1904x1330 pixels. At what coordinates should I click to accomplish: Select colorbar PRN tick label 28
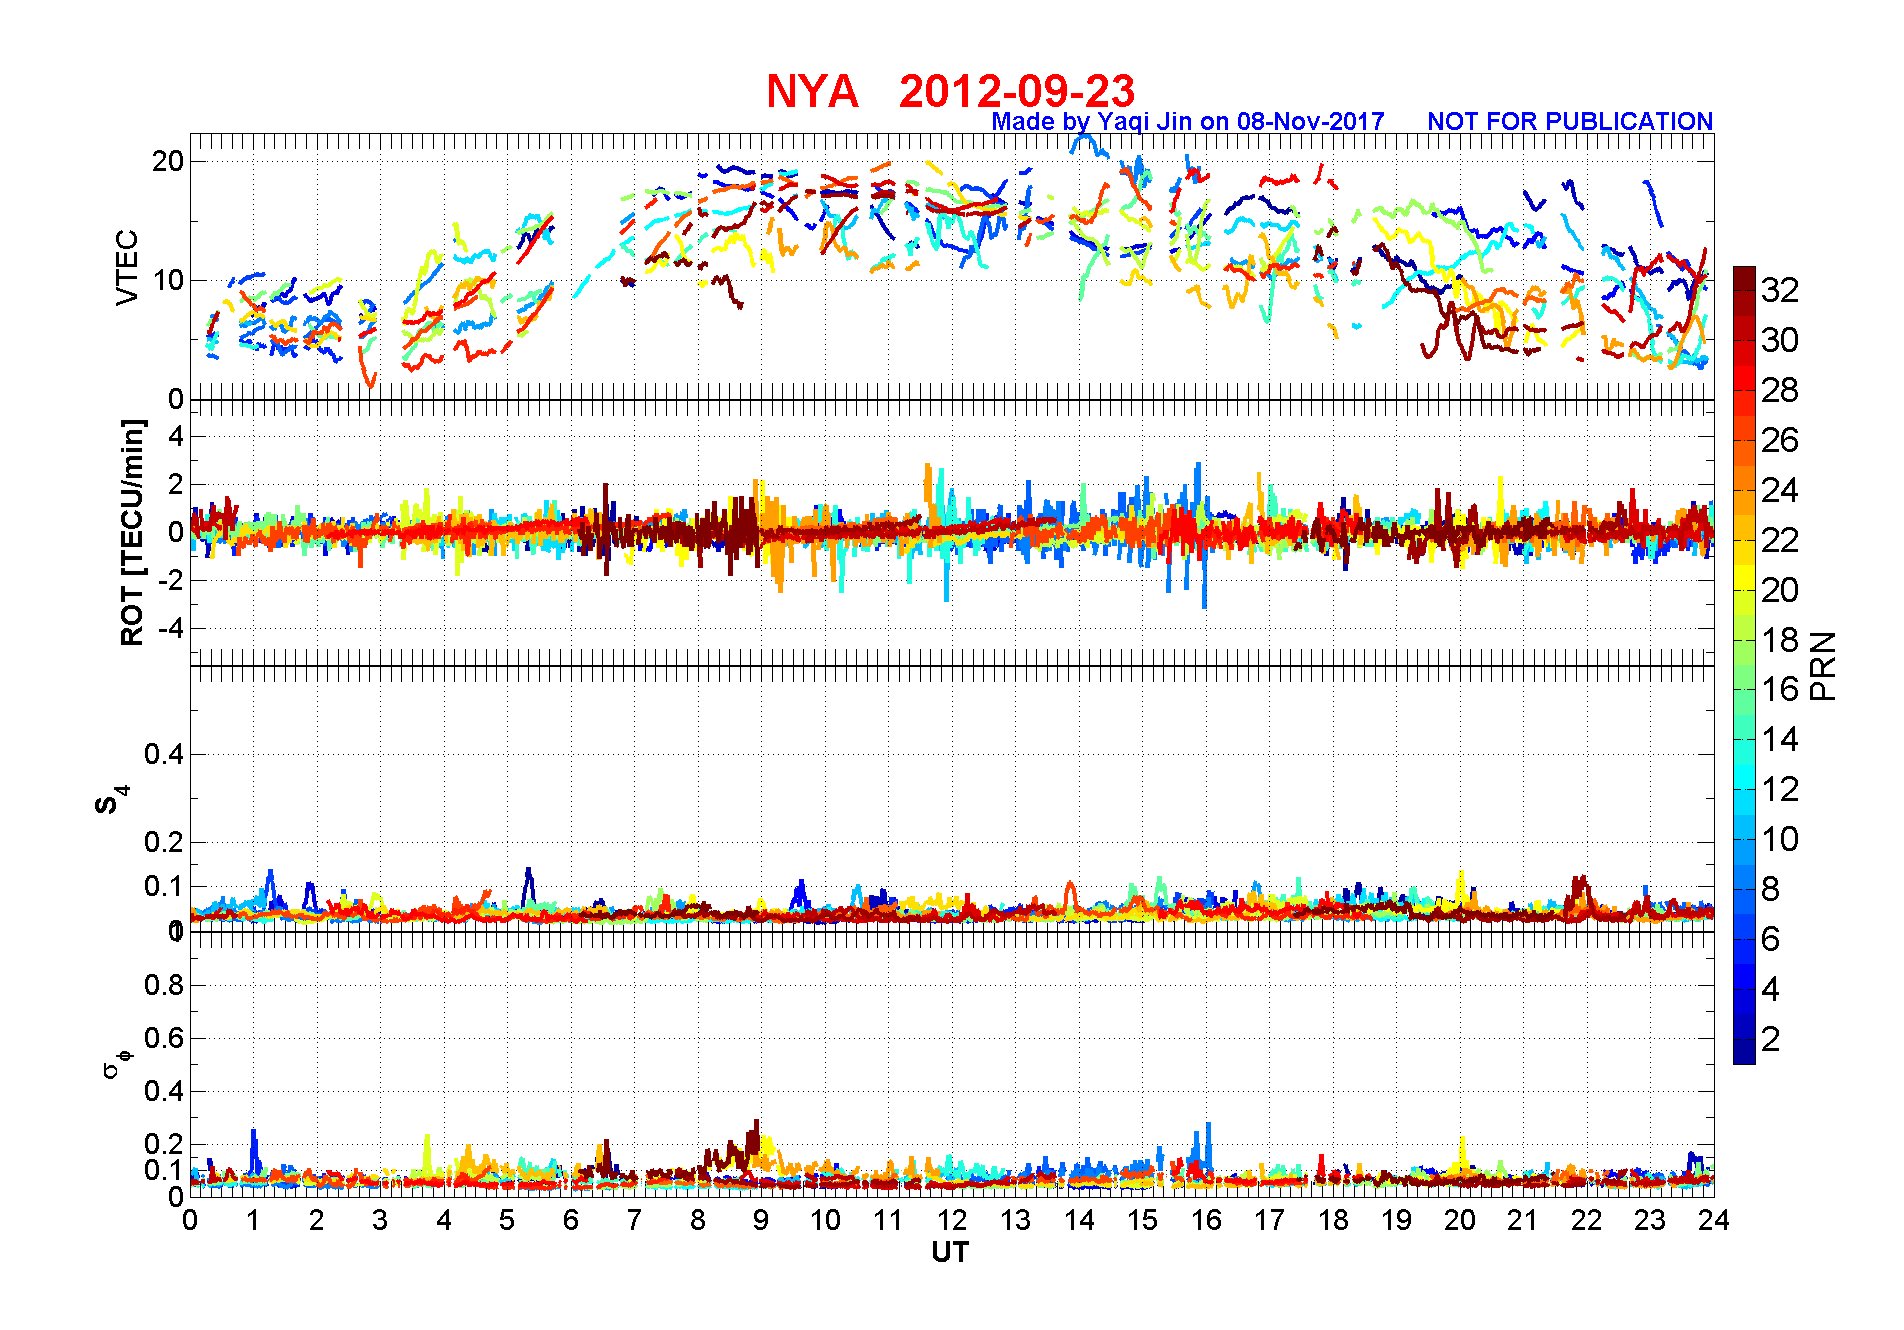[x=1780, y=390]
